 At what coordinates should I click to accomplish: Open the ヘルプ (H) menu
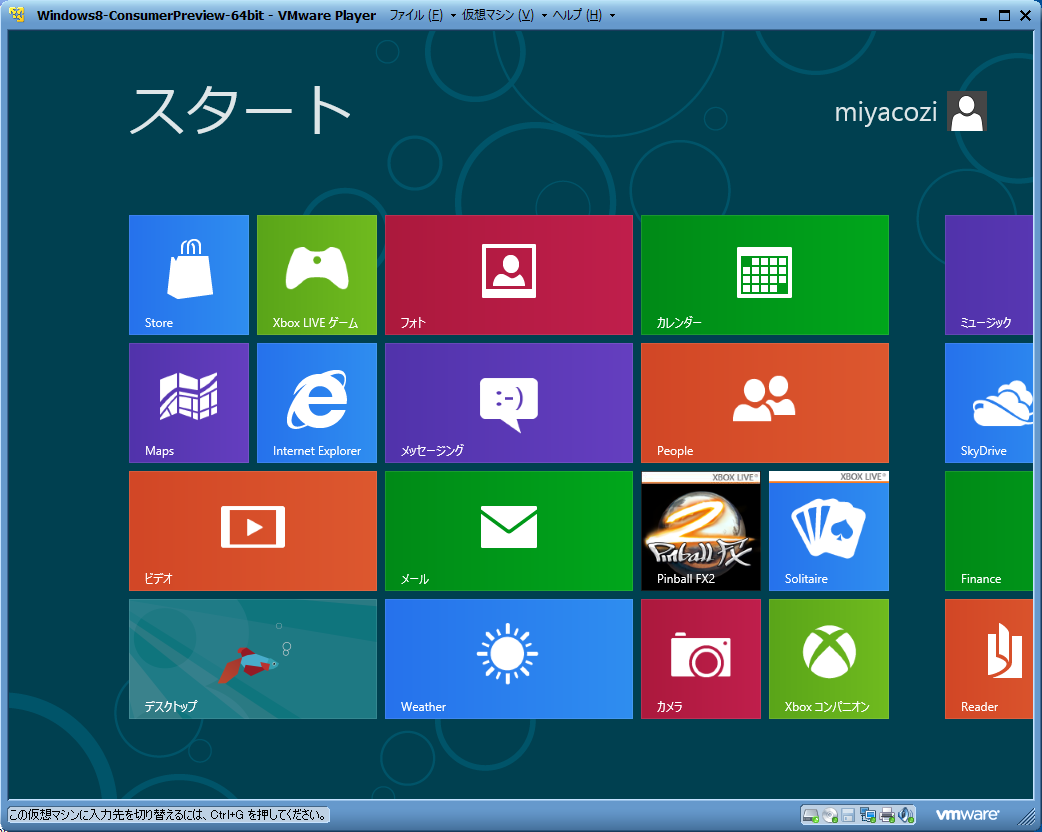click(577, 15)
